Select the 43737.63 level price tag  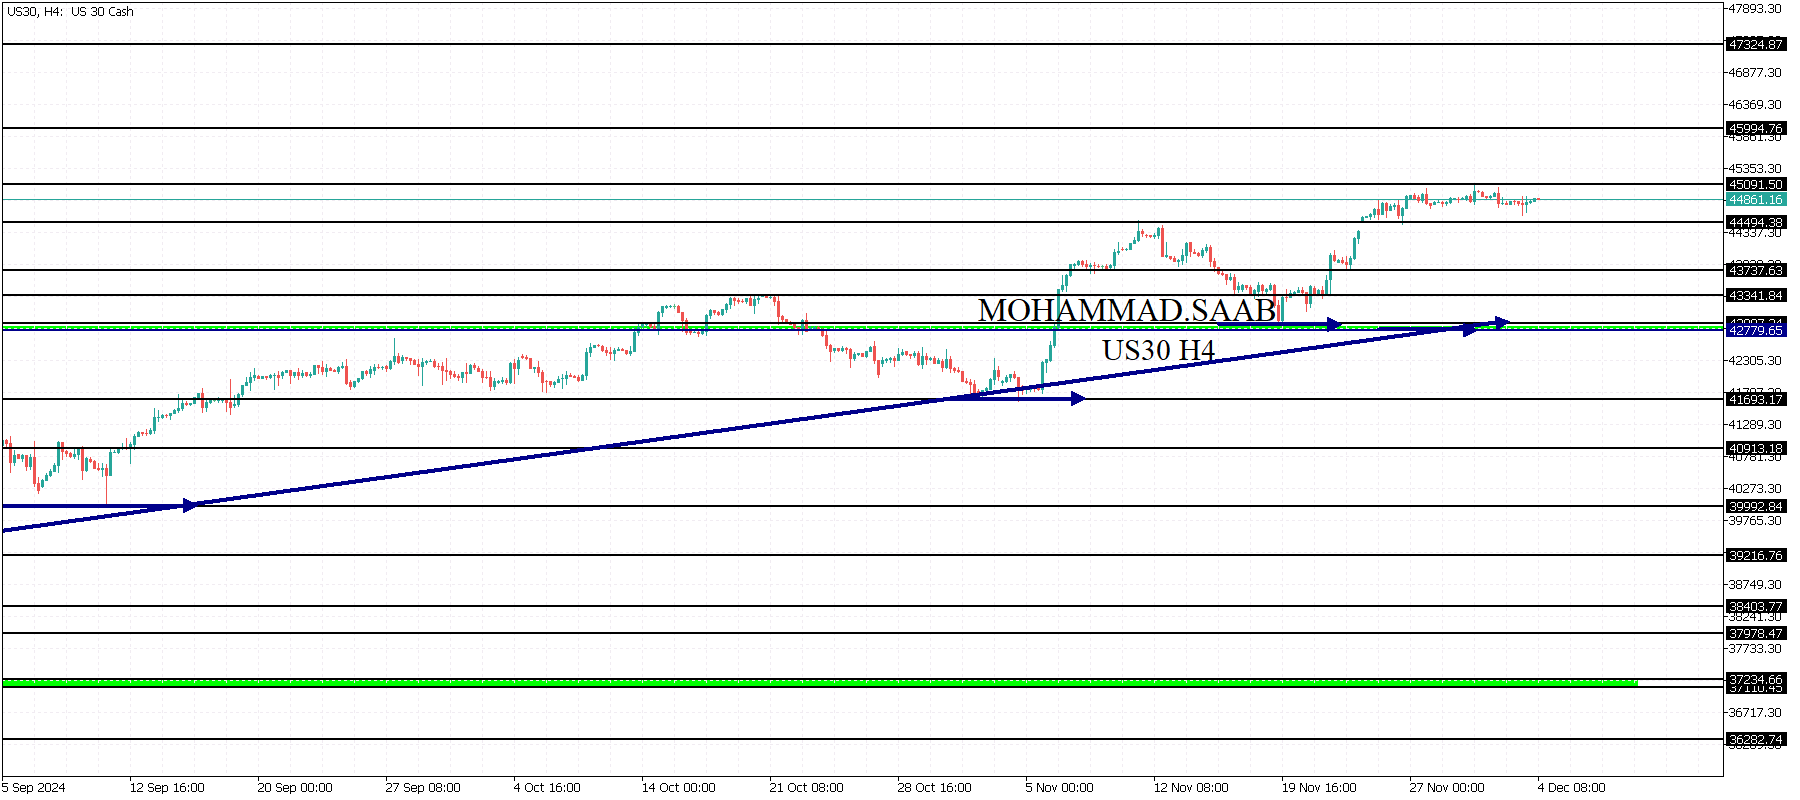pyautogui.click(x=1756, y=270)
